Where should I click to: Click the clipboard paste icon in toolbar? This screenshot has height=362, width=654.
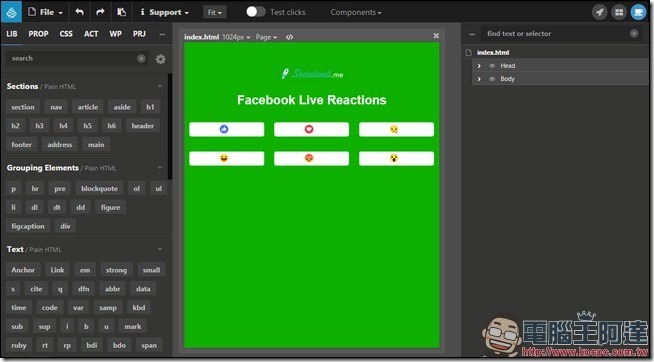[x=121, y=12]
